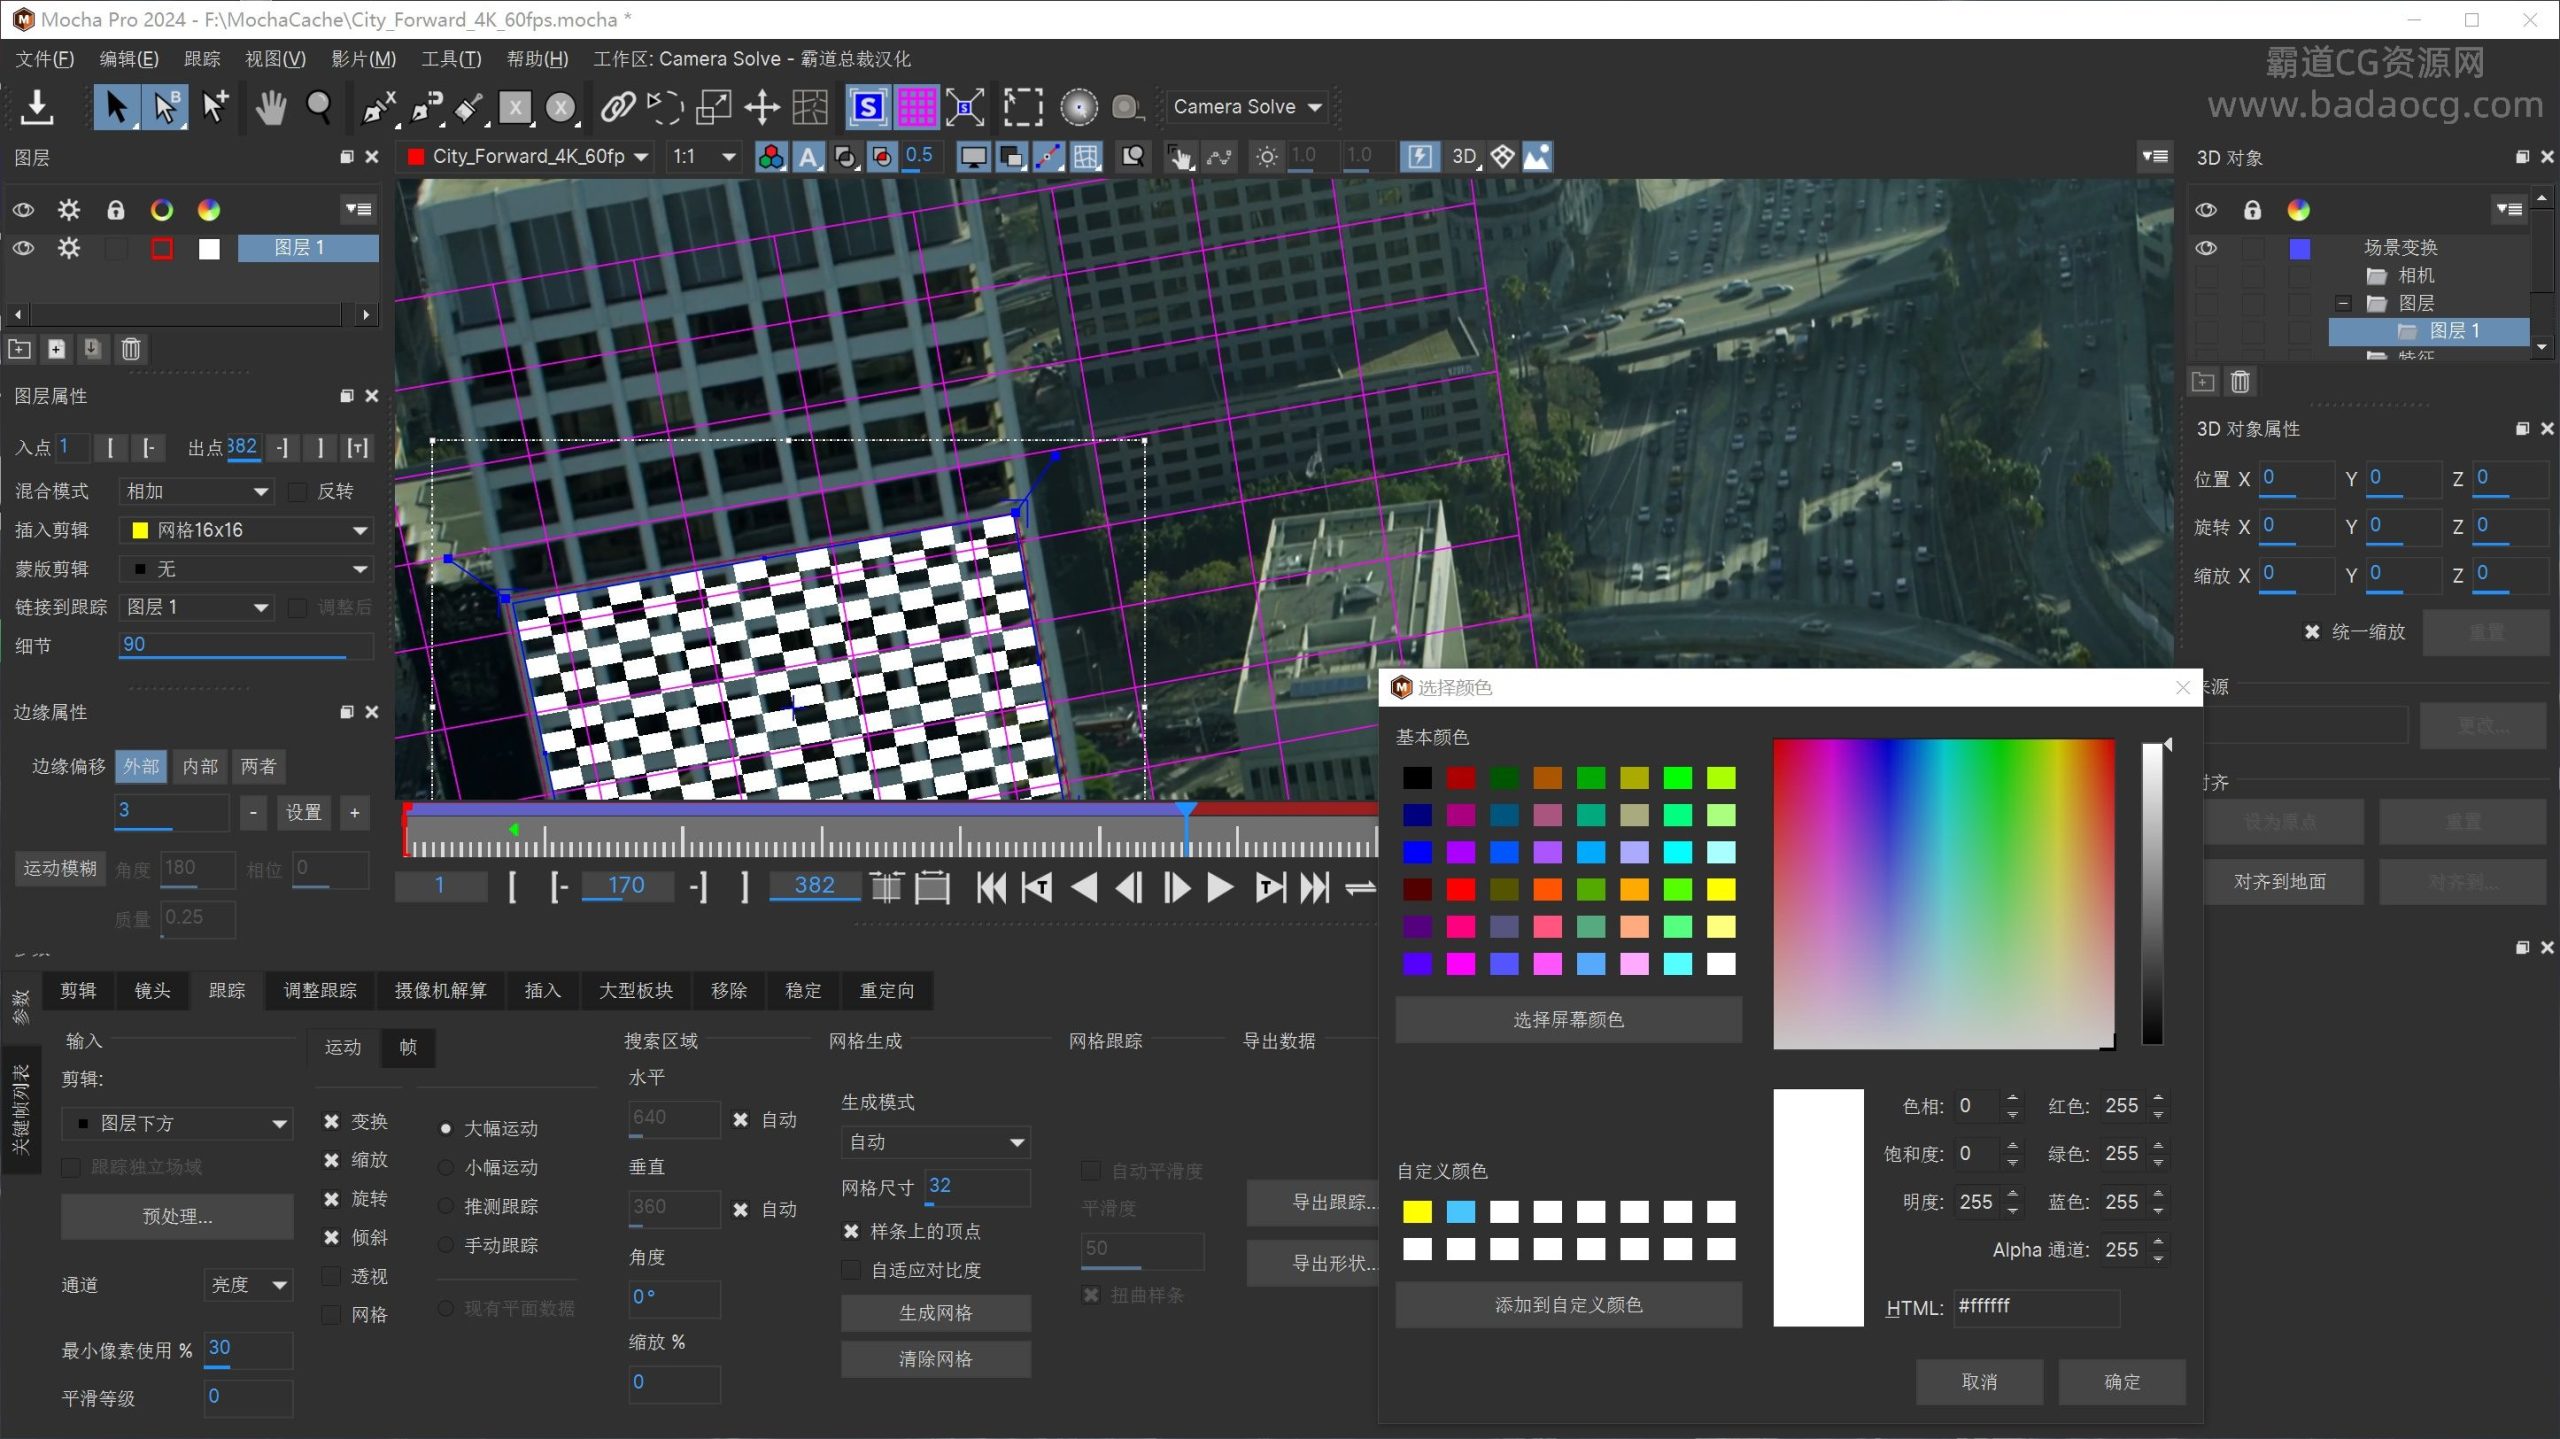Image resolution: width=2560 pixels, height=1439 pixels.
Task: Switch to 调整跟踪 tab
Action: [320, 990]
